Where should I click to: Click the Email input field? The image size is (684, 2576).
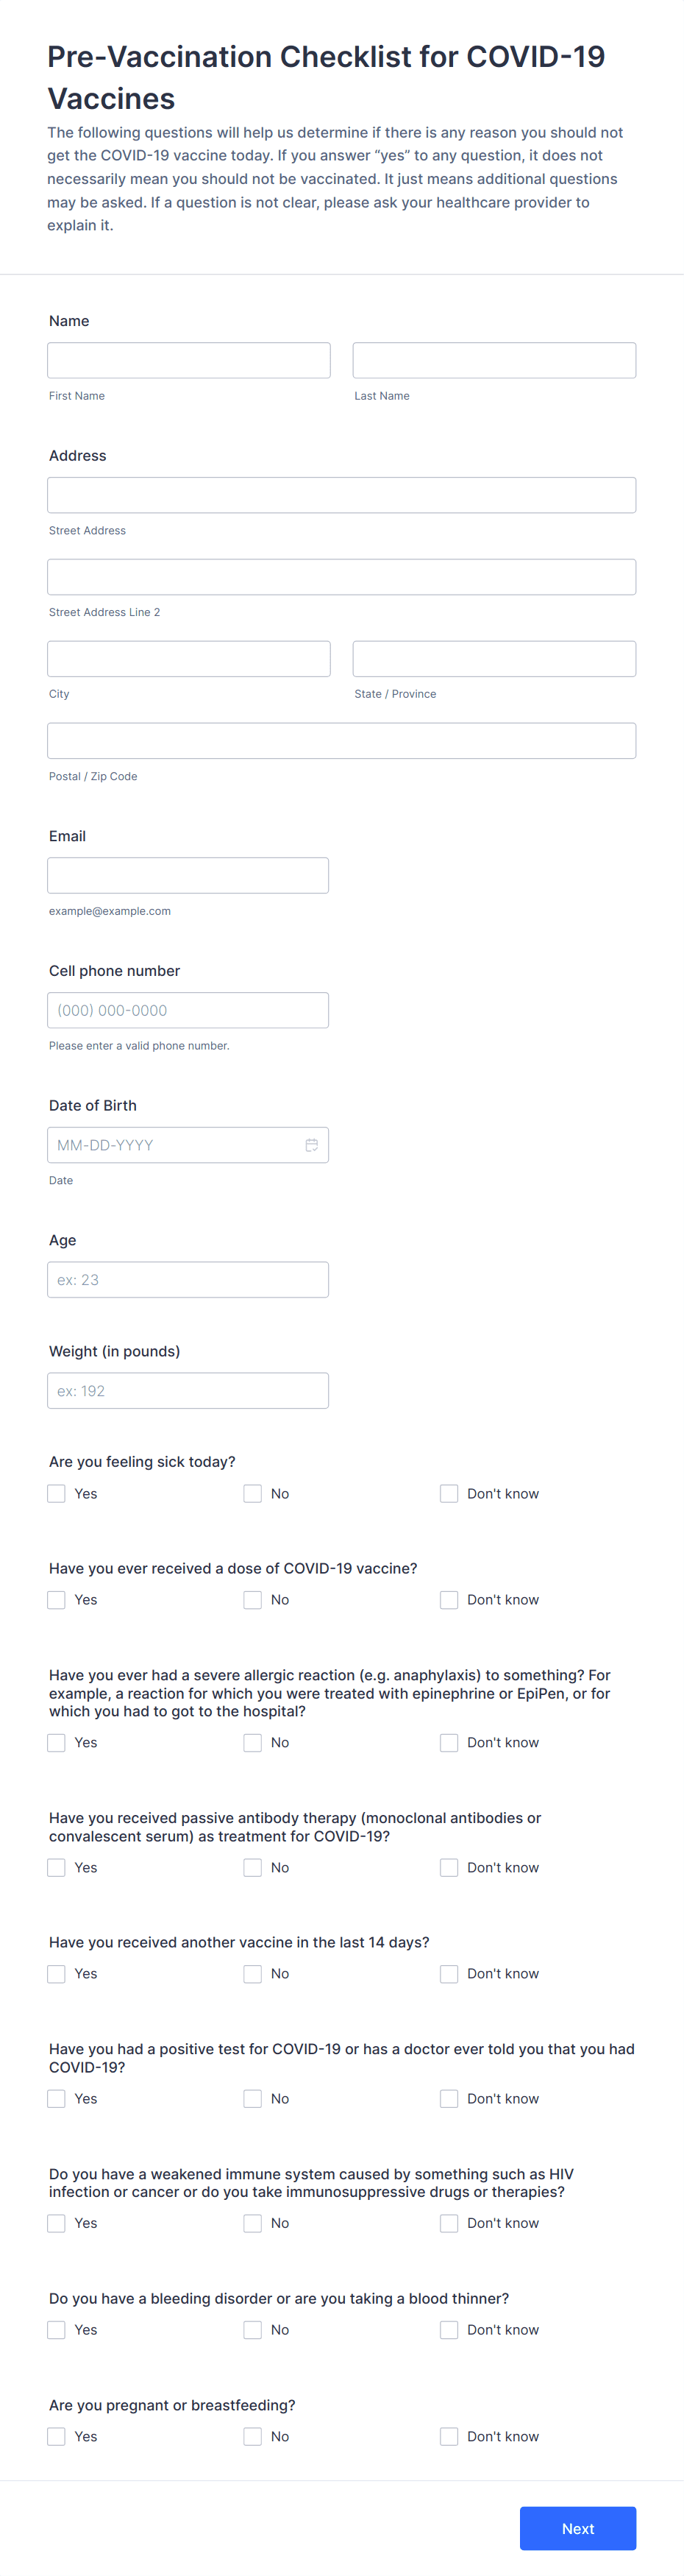click(x=188, y=874)
